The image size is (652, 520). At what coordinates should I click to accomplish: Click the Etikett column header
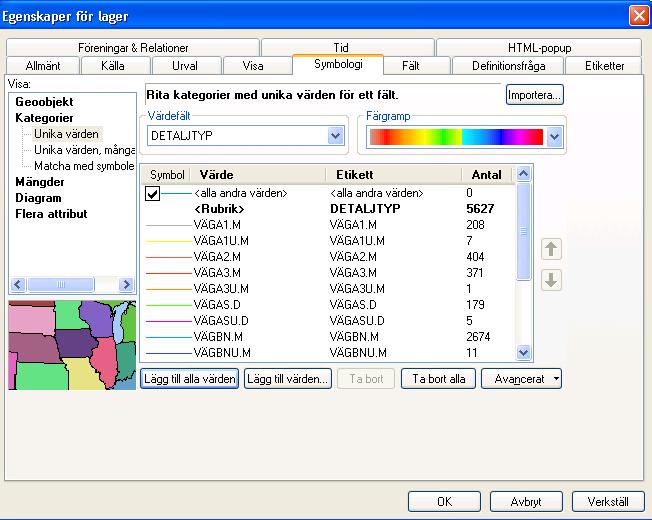tap(394, 175)
